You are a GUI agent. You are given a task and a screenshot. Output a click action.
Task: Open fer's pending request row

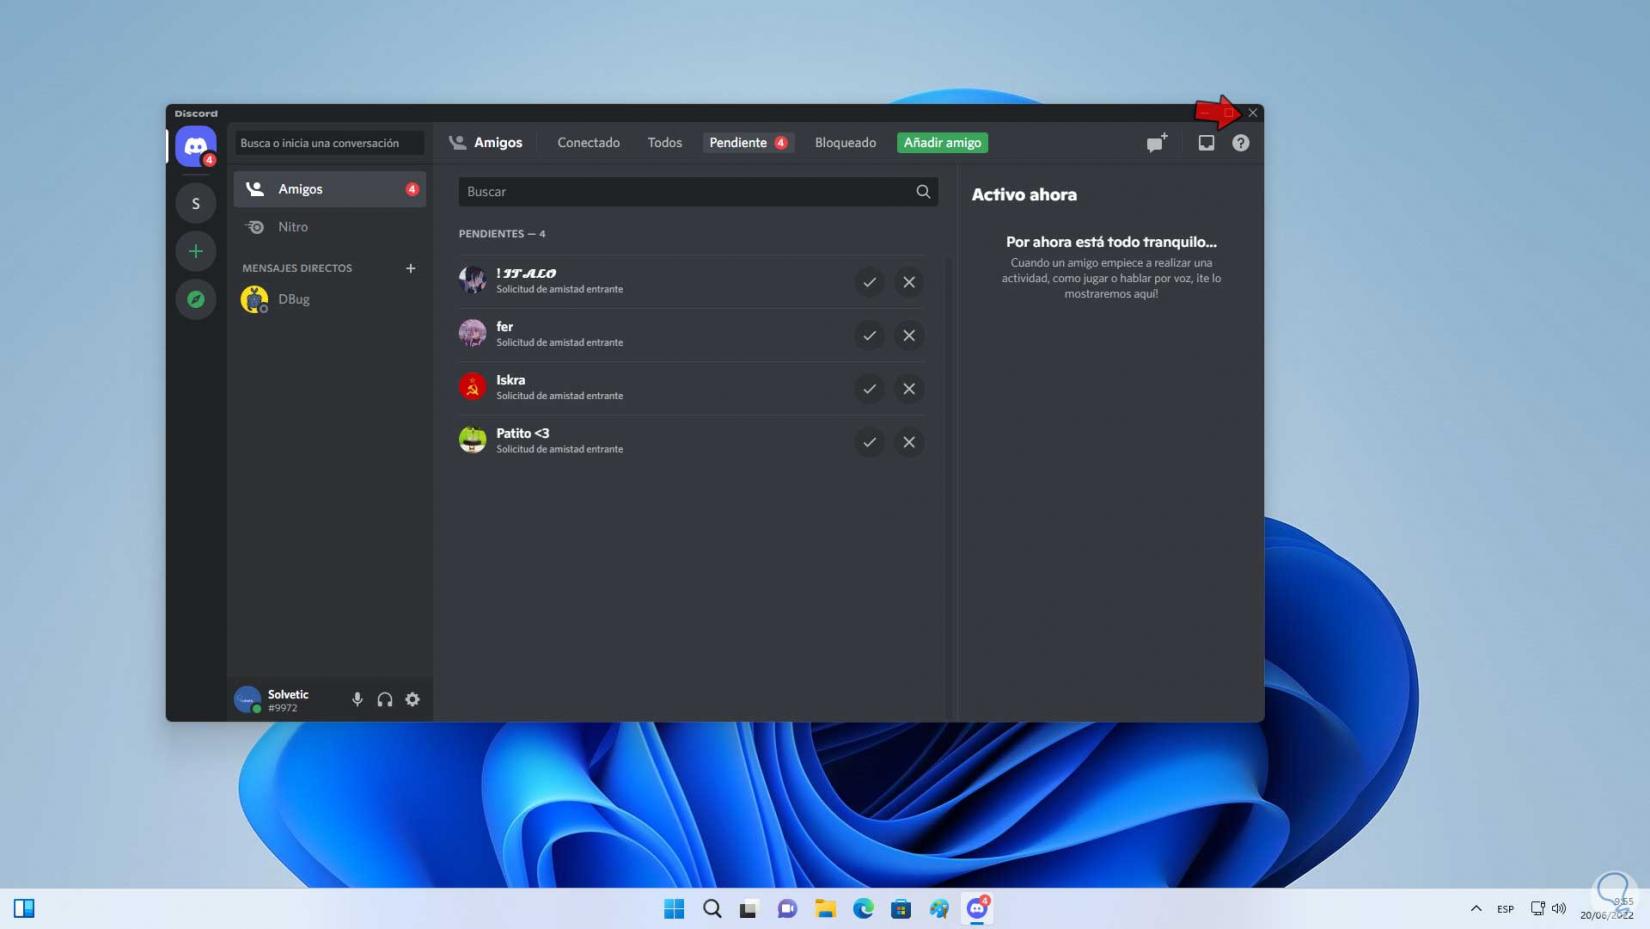point(692,335)
